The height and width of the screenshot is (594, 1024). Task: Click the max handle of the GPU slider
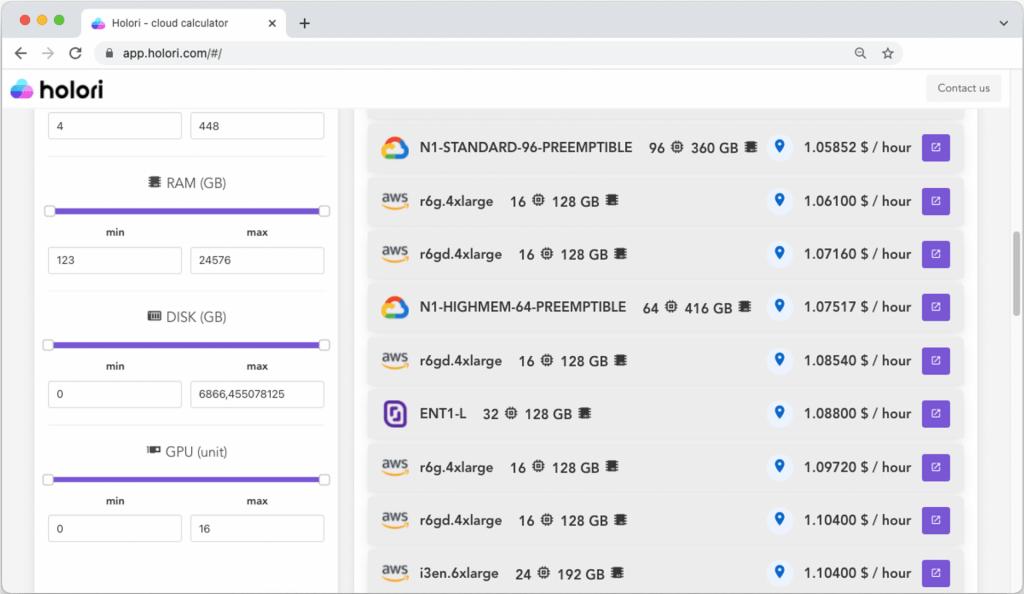point(323,479)
